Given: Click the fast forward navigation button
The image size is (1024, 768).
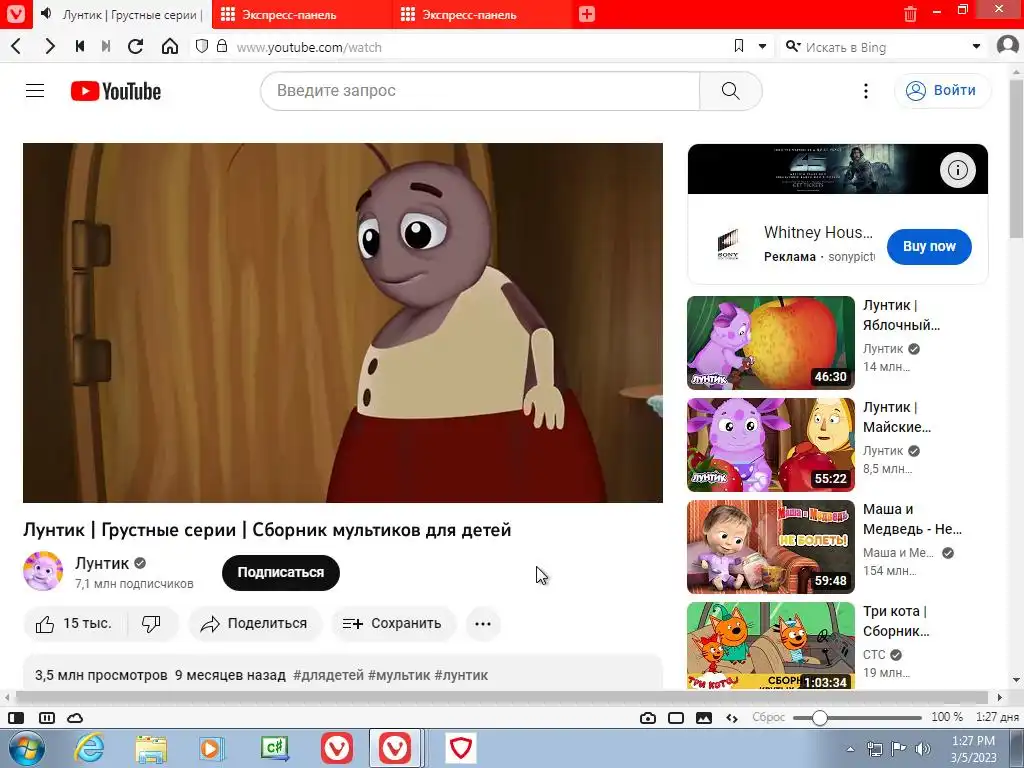Looking at the screenshot, I should pyautogui.click(x=106, y=46).
